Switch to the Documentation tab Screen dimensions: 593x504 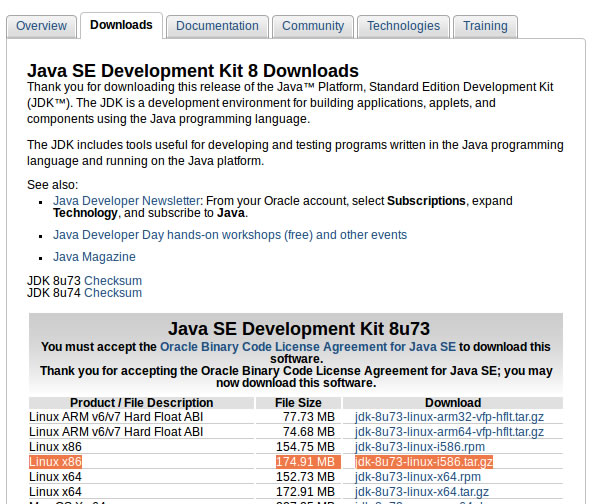(x=217, y=26)
